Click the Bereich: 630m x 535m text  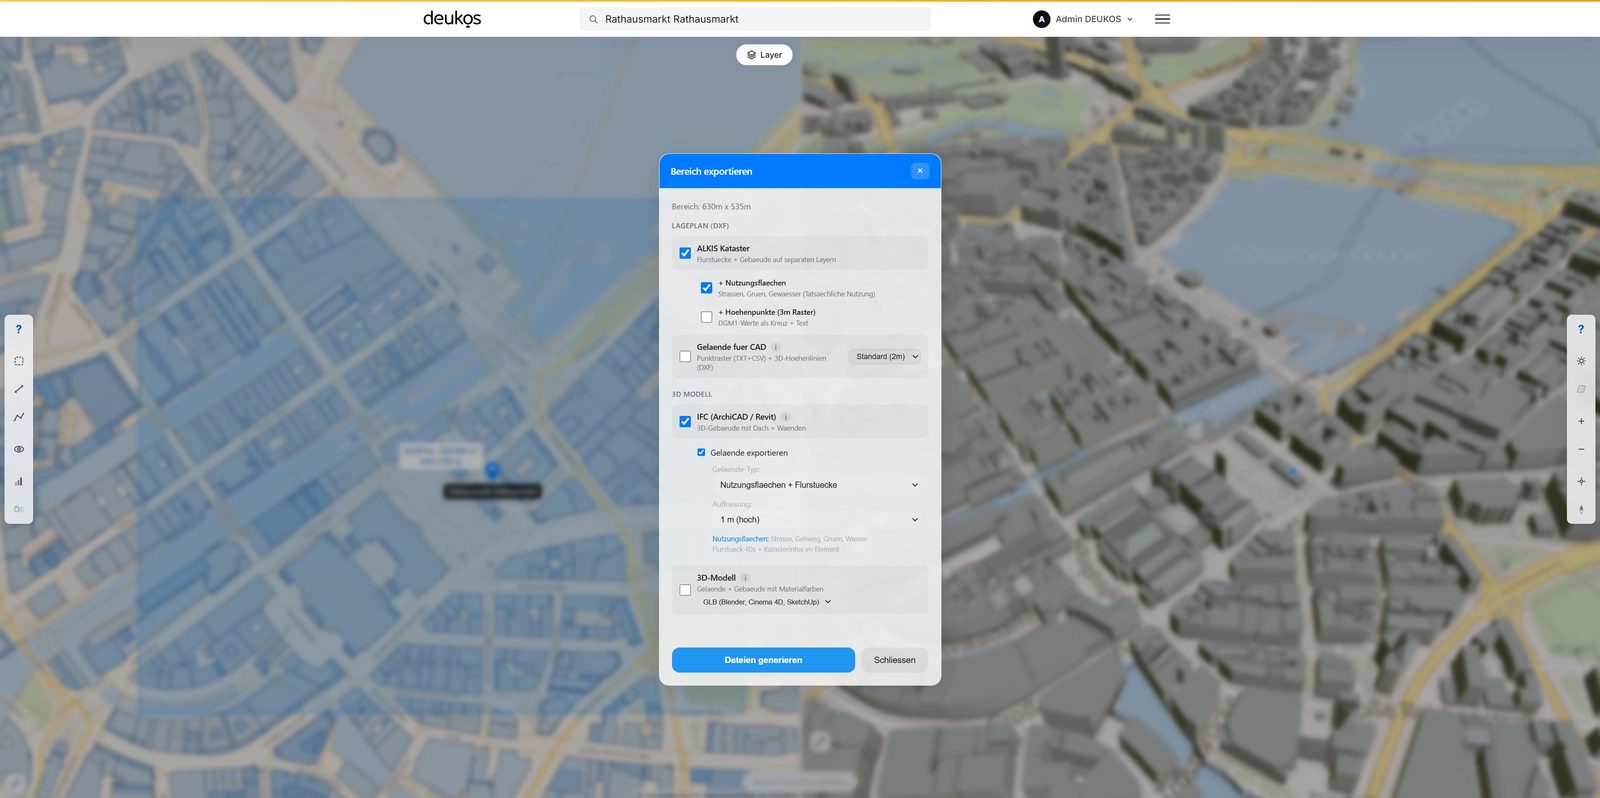coord(711,207)
